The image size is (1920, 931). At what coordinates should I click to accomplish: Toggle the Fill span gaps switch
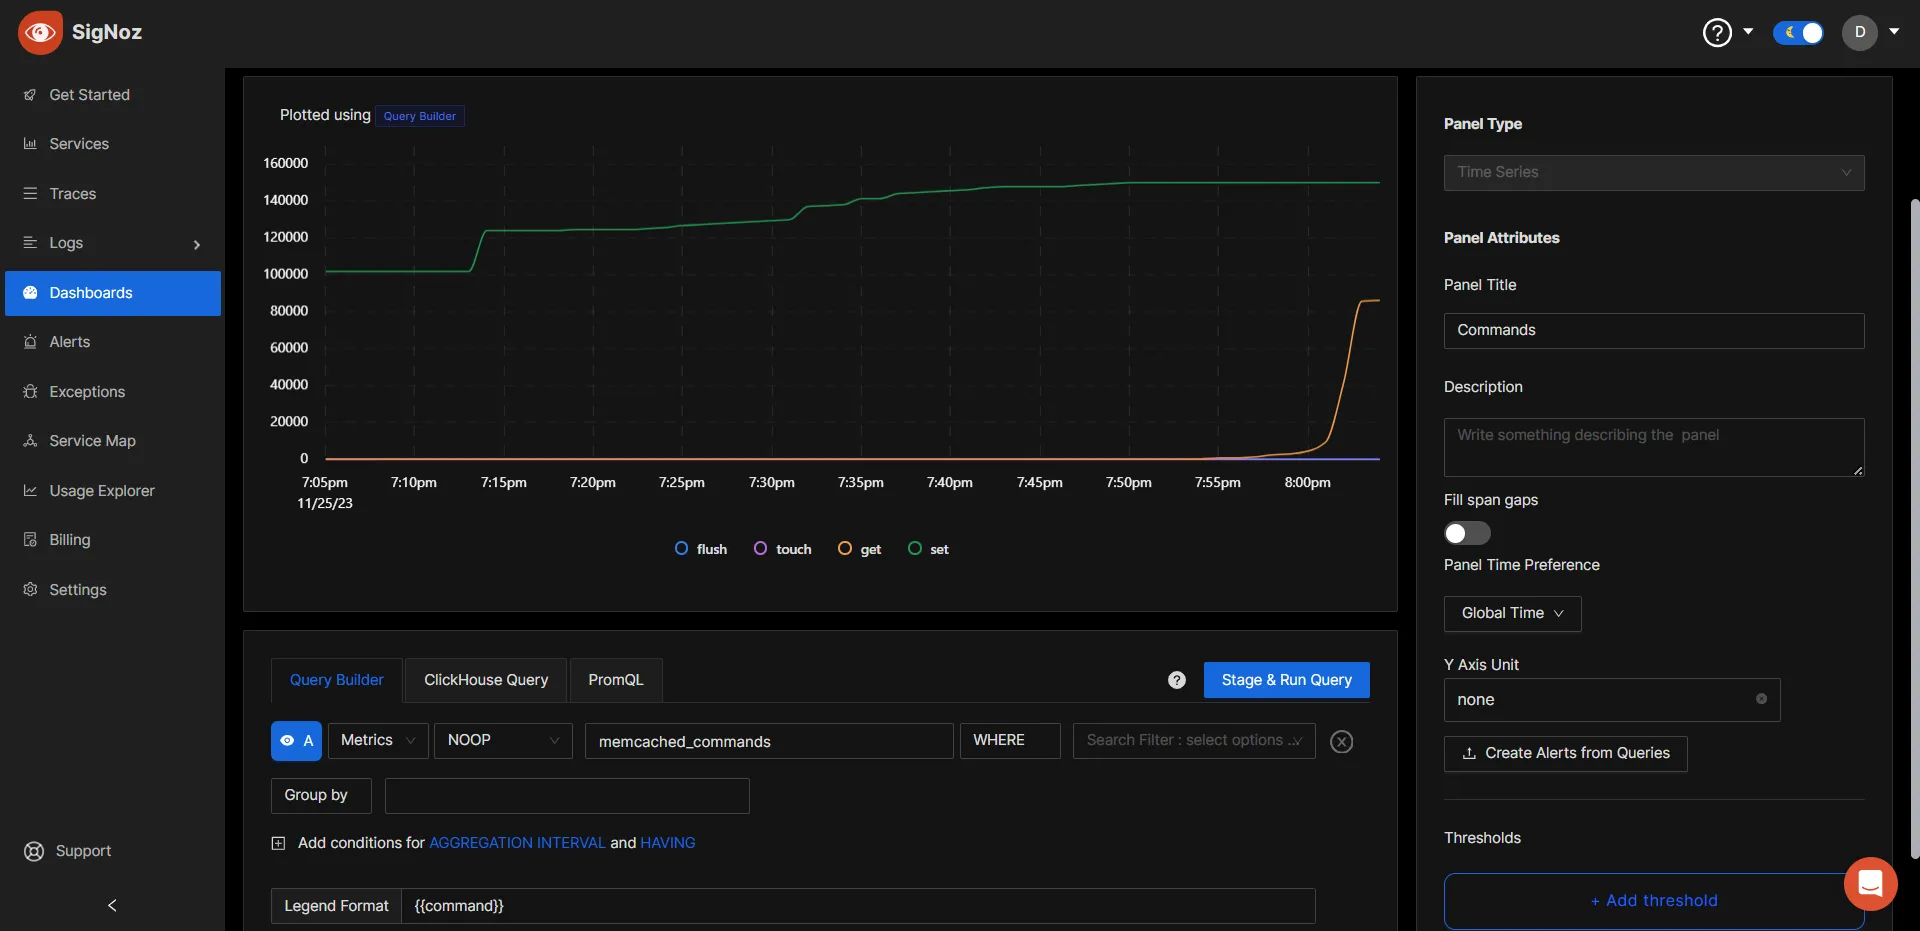point(1467,533)
